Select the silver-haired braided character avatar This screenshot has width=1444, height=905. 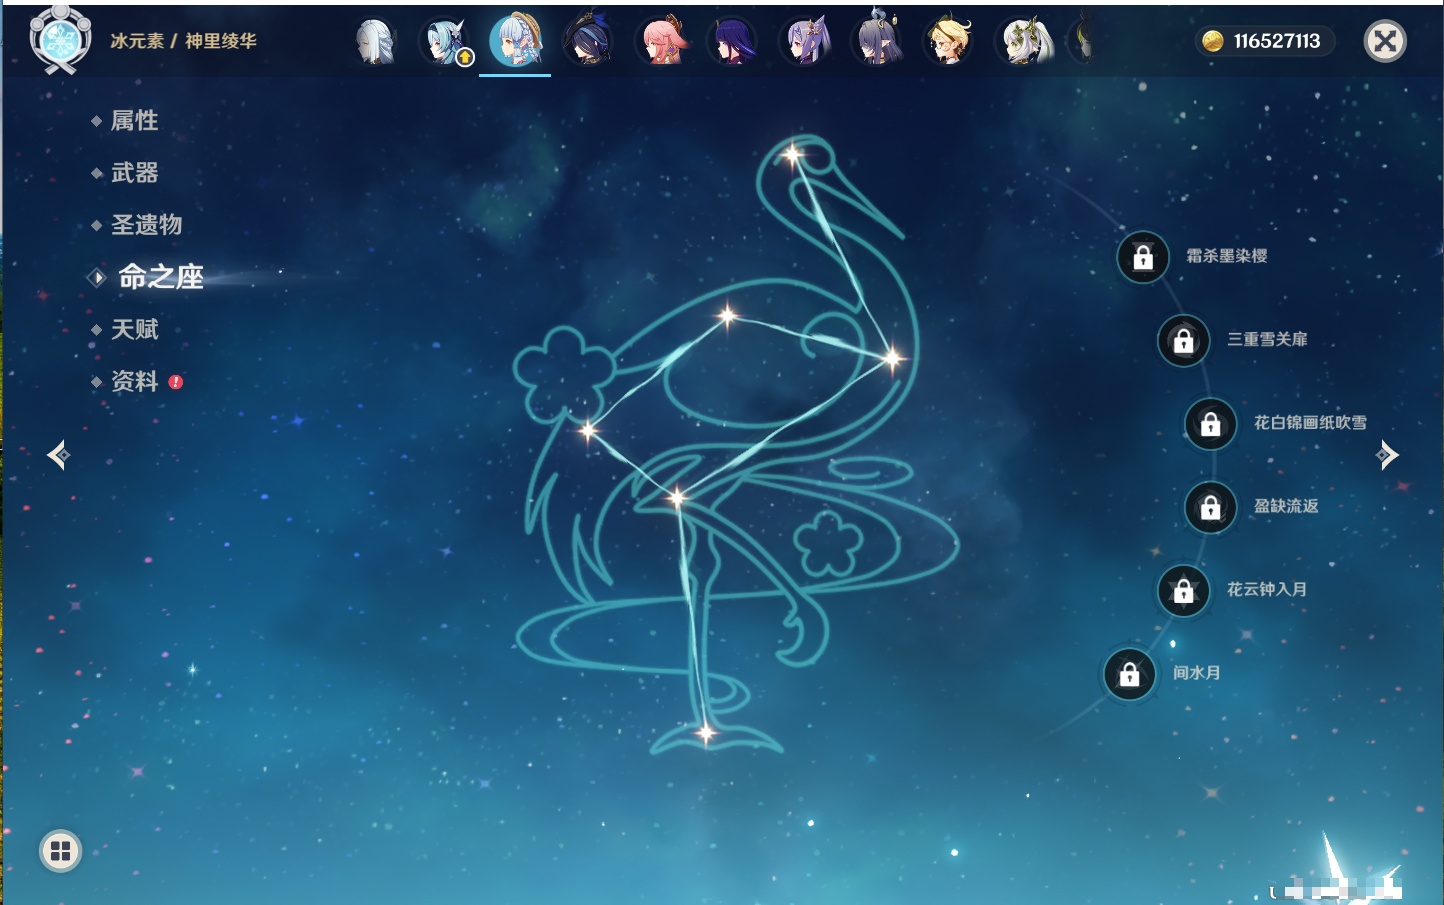click(376, 42)
